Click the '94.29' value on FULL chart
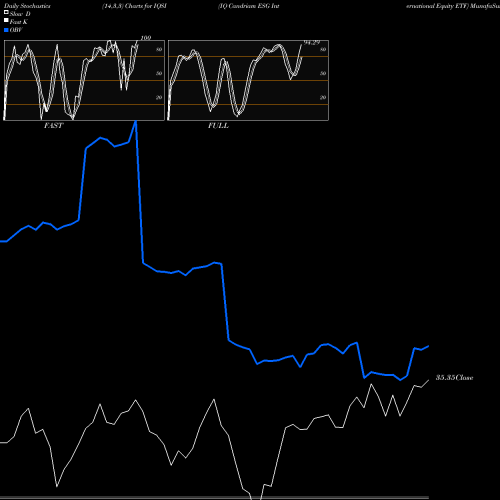 [x=312, y=42]
